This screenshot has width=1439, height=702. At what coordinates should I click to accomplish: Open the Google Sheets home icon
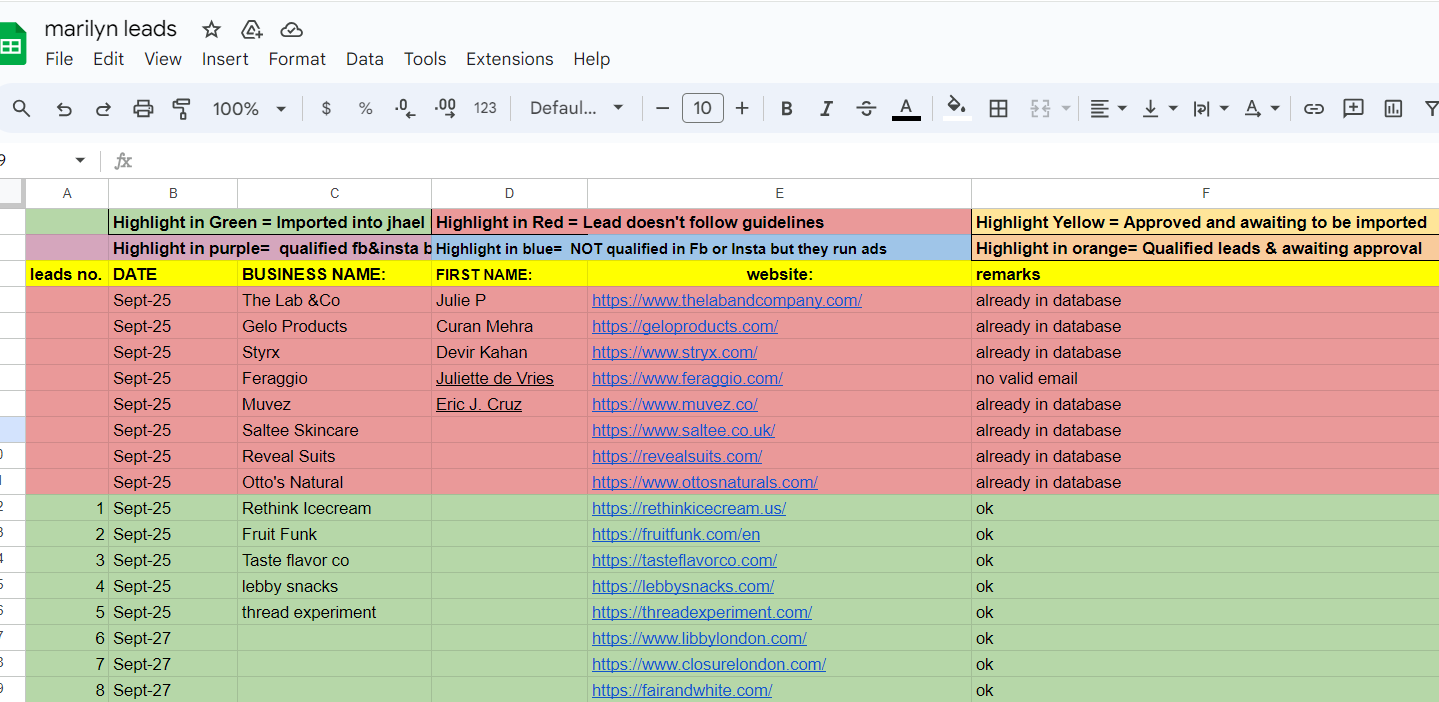click(12, 45)
